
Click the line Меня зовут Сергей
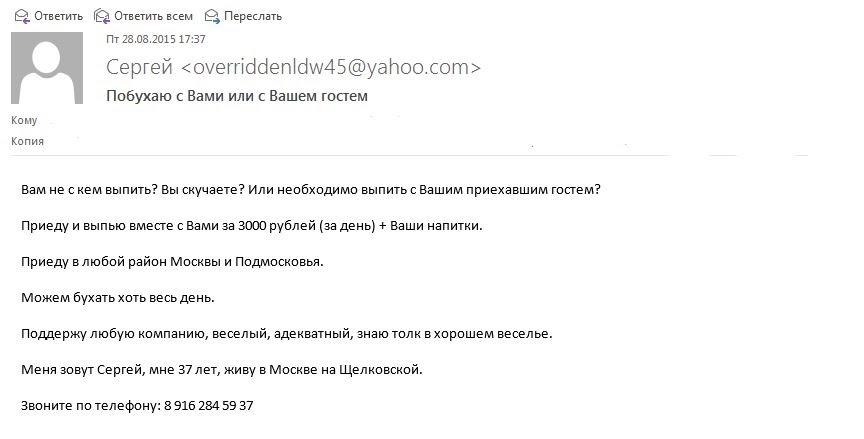pos(222,370)
